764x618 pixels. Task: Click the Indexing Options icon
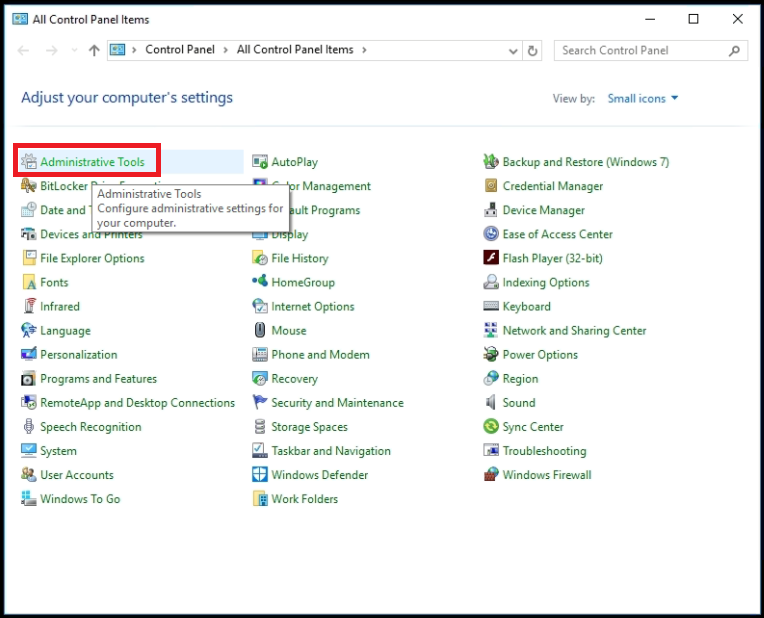pyautogui.click(x=491, y=282)
